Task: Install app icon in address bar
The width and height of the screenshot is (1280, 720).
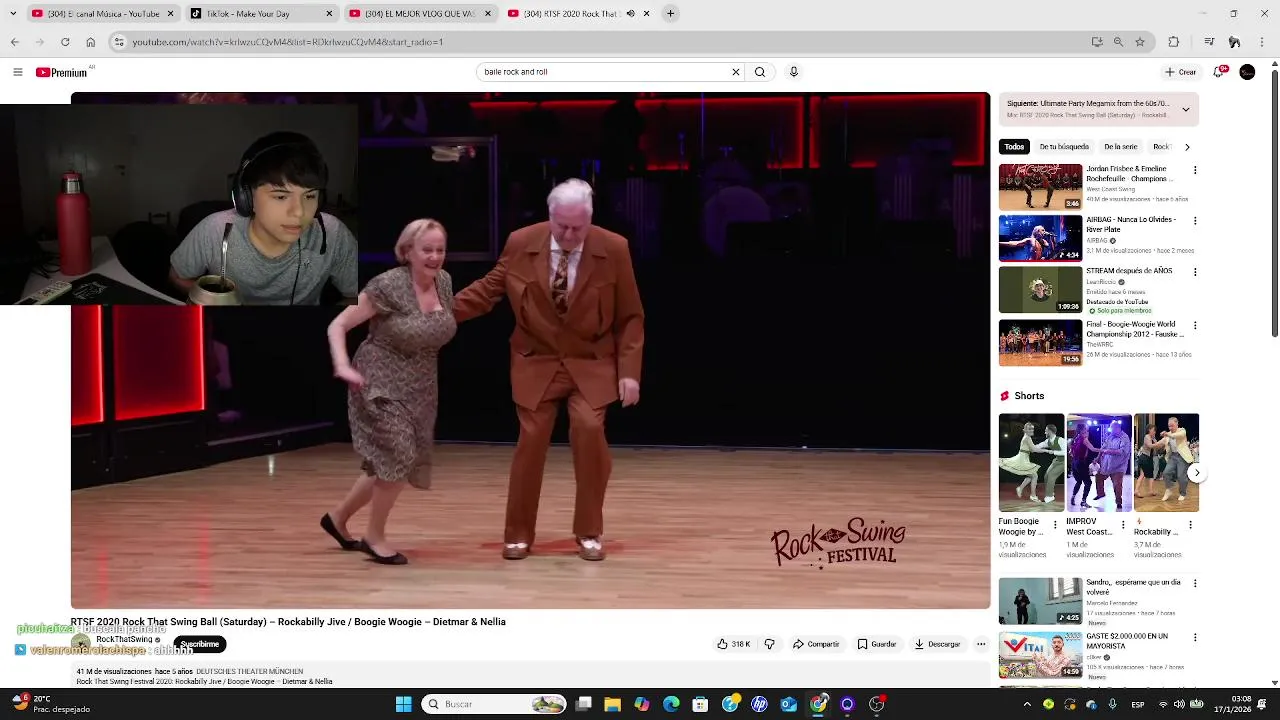Action: pyautogui.click(x=1097, y=42)
